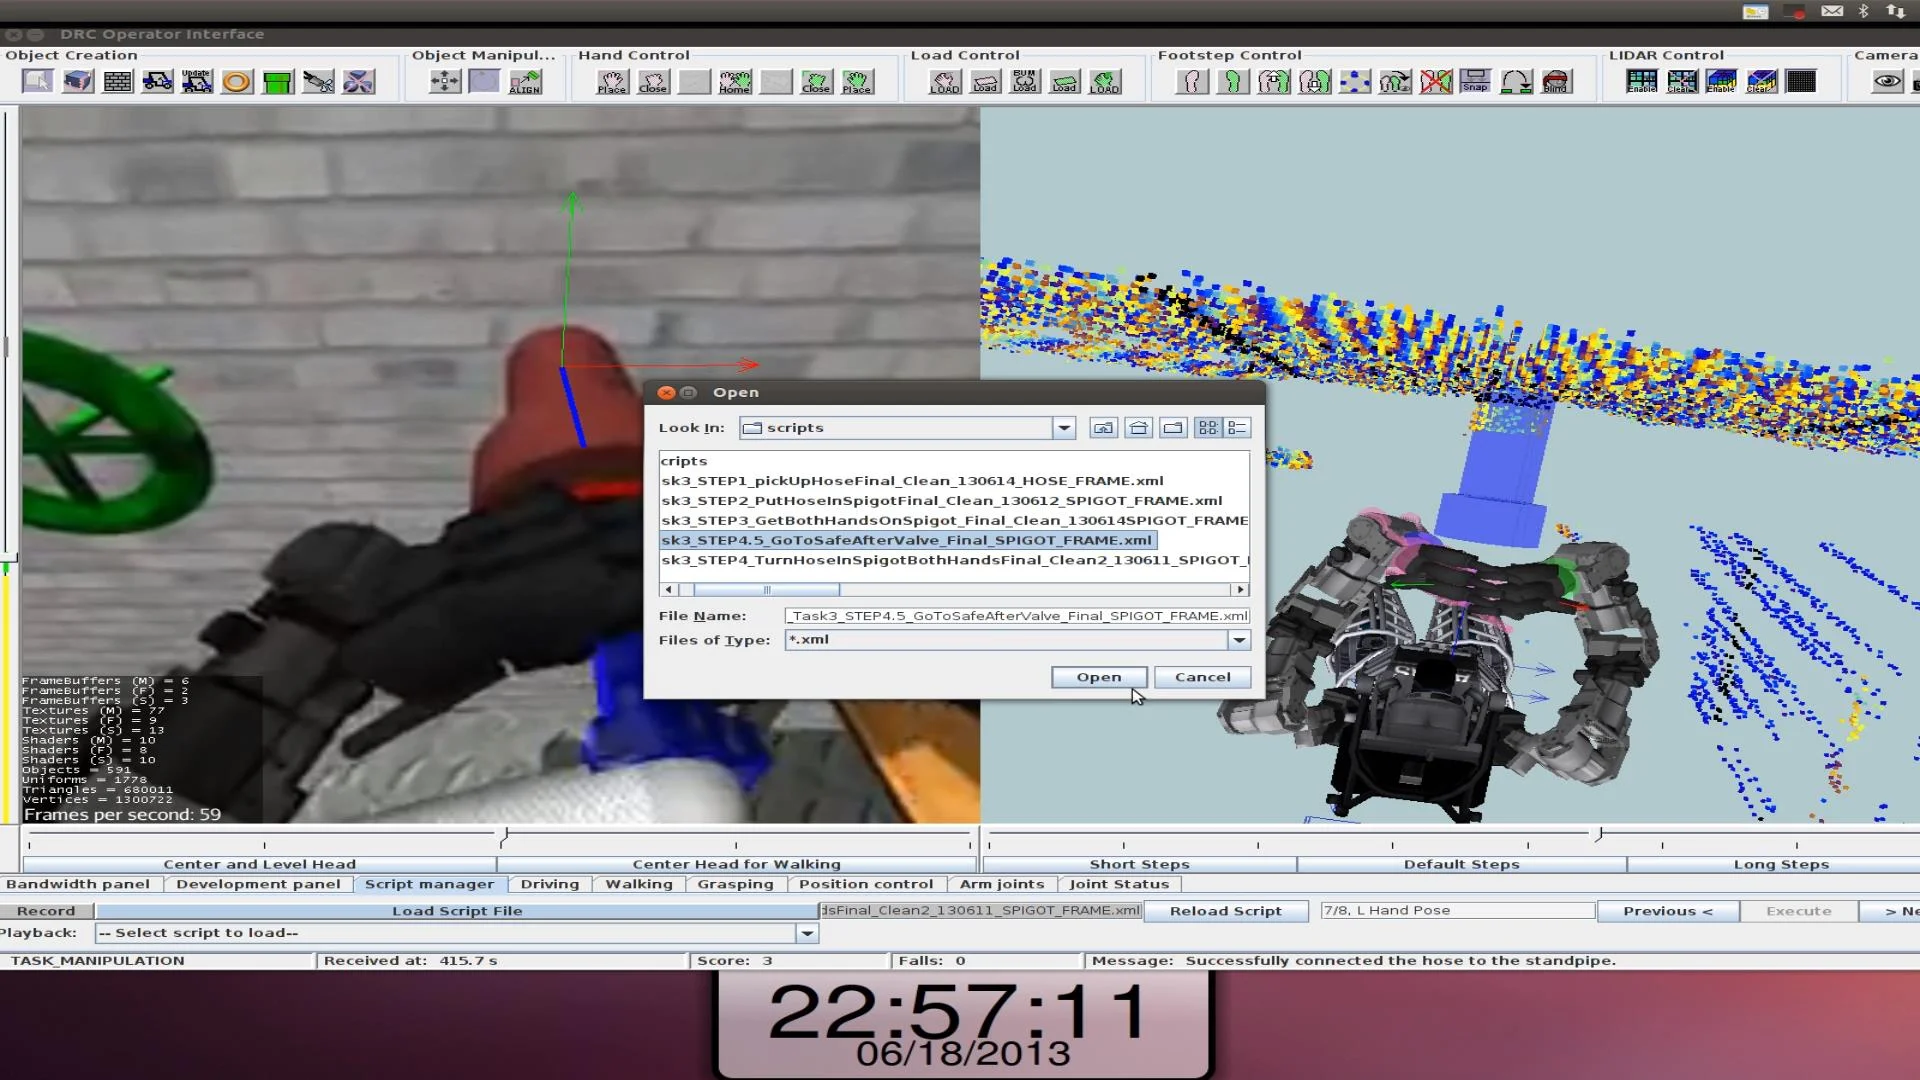This screenshot has width=1920, height=1080.
Task: Click the head pitch slider handle
Action: pyautogui.click(x=506, y=834)
